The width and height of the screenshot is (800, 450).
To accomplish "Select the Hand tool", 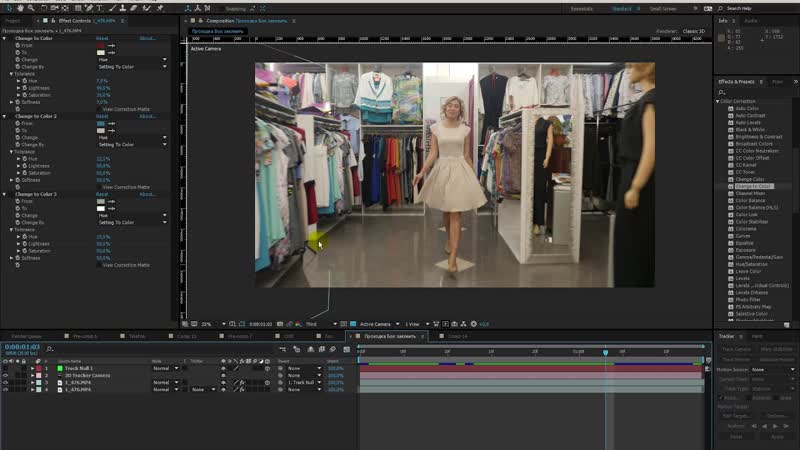I will coord(20,8).
